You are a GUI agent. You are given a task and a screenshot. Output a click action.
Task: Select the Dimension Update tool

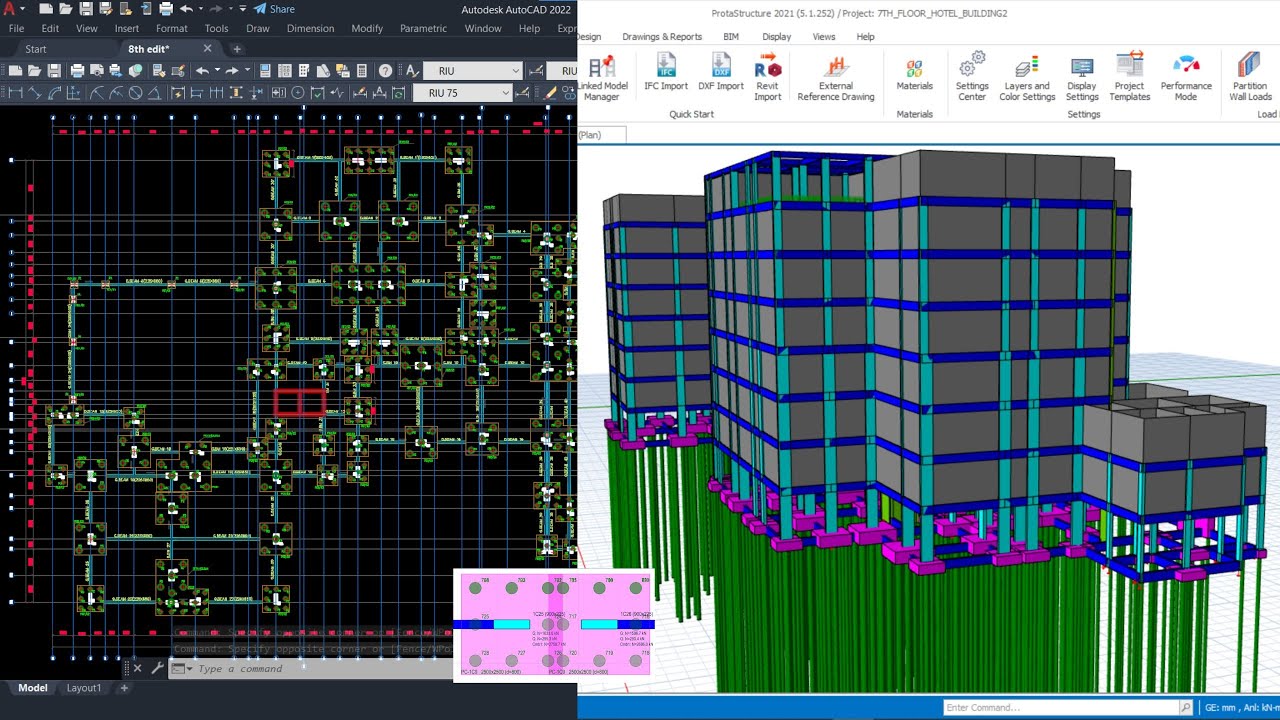tap(398, 93)
